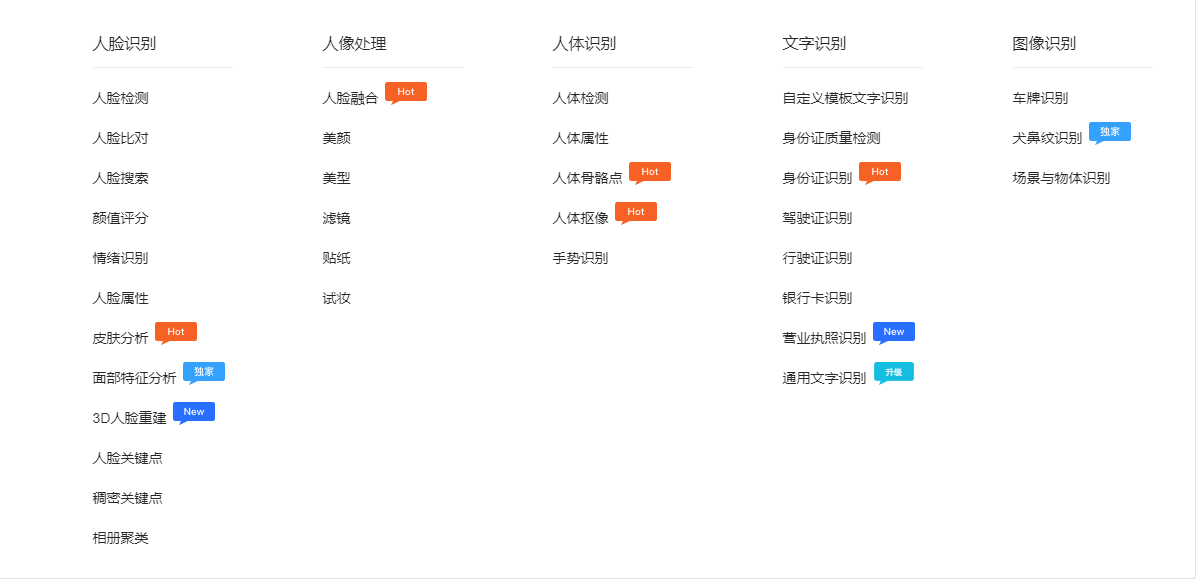
Task: Open the 手势识别 link
Action: point(580,258)
